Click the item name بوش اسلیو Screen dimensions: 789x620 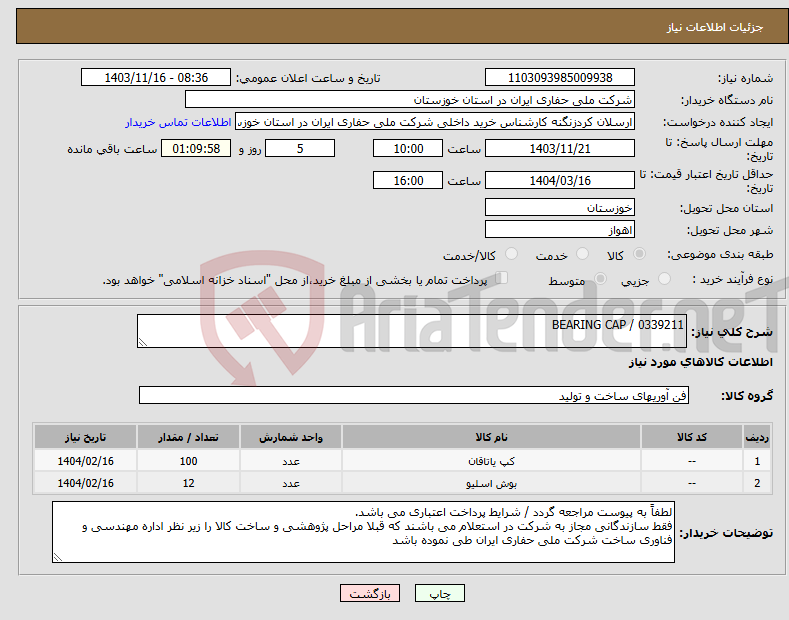(x=491, y=483)
